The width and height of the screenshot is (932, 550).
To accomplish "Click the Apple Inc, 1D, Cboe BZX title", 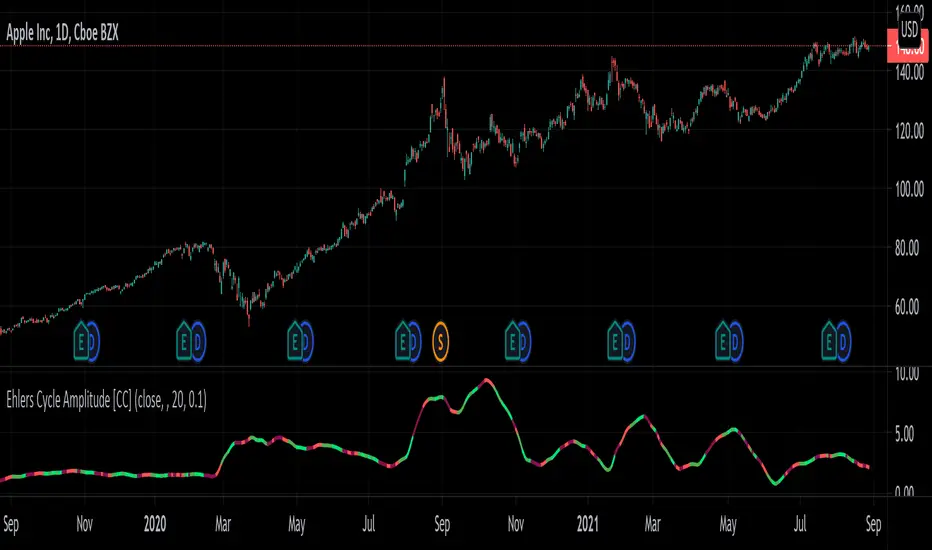I will 62,33.
